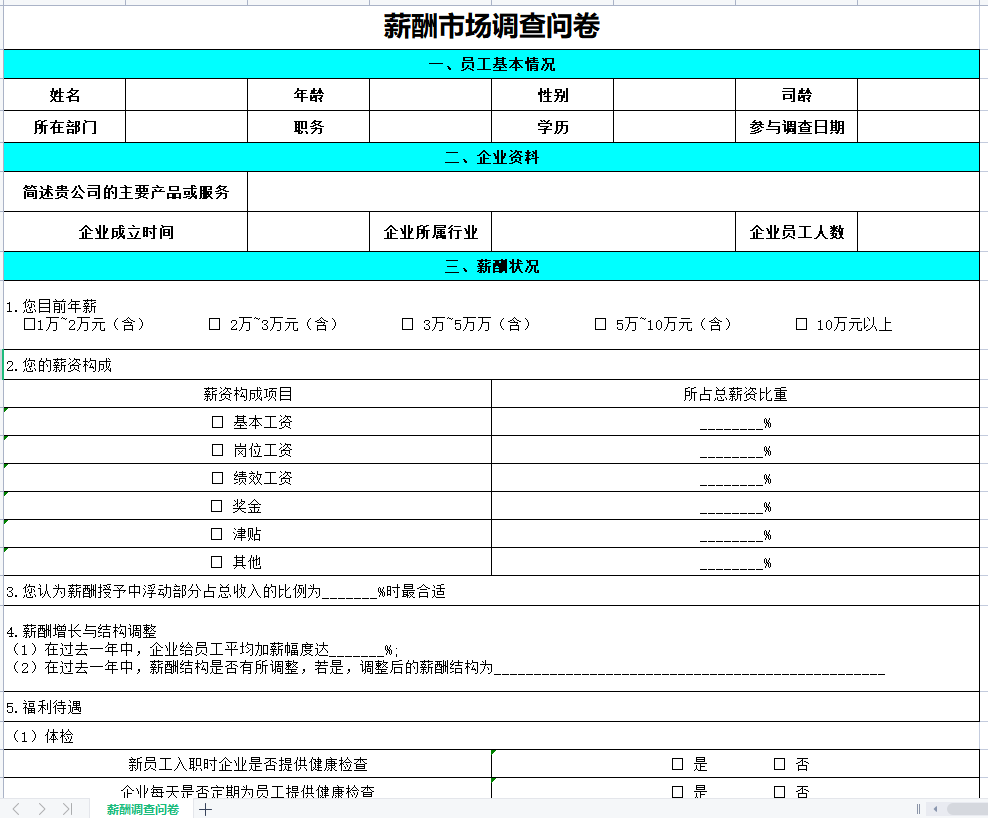The image size is (988, 818).
Task: Select the 企业所属行业 label cell
Action: pos(430,232)
